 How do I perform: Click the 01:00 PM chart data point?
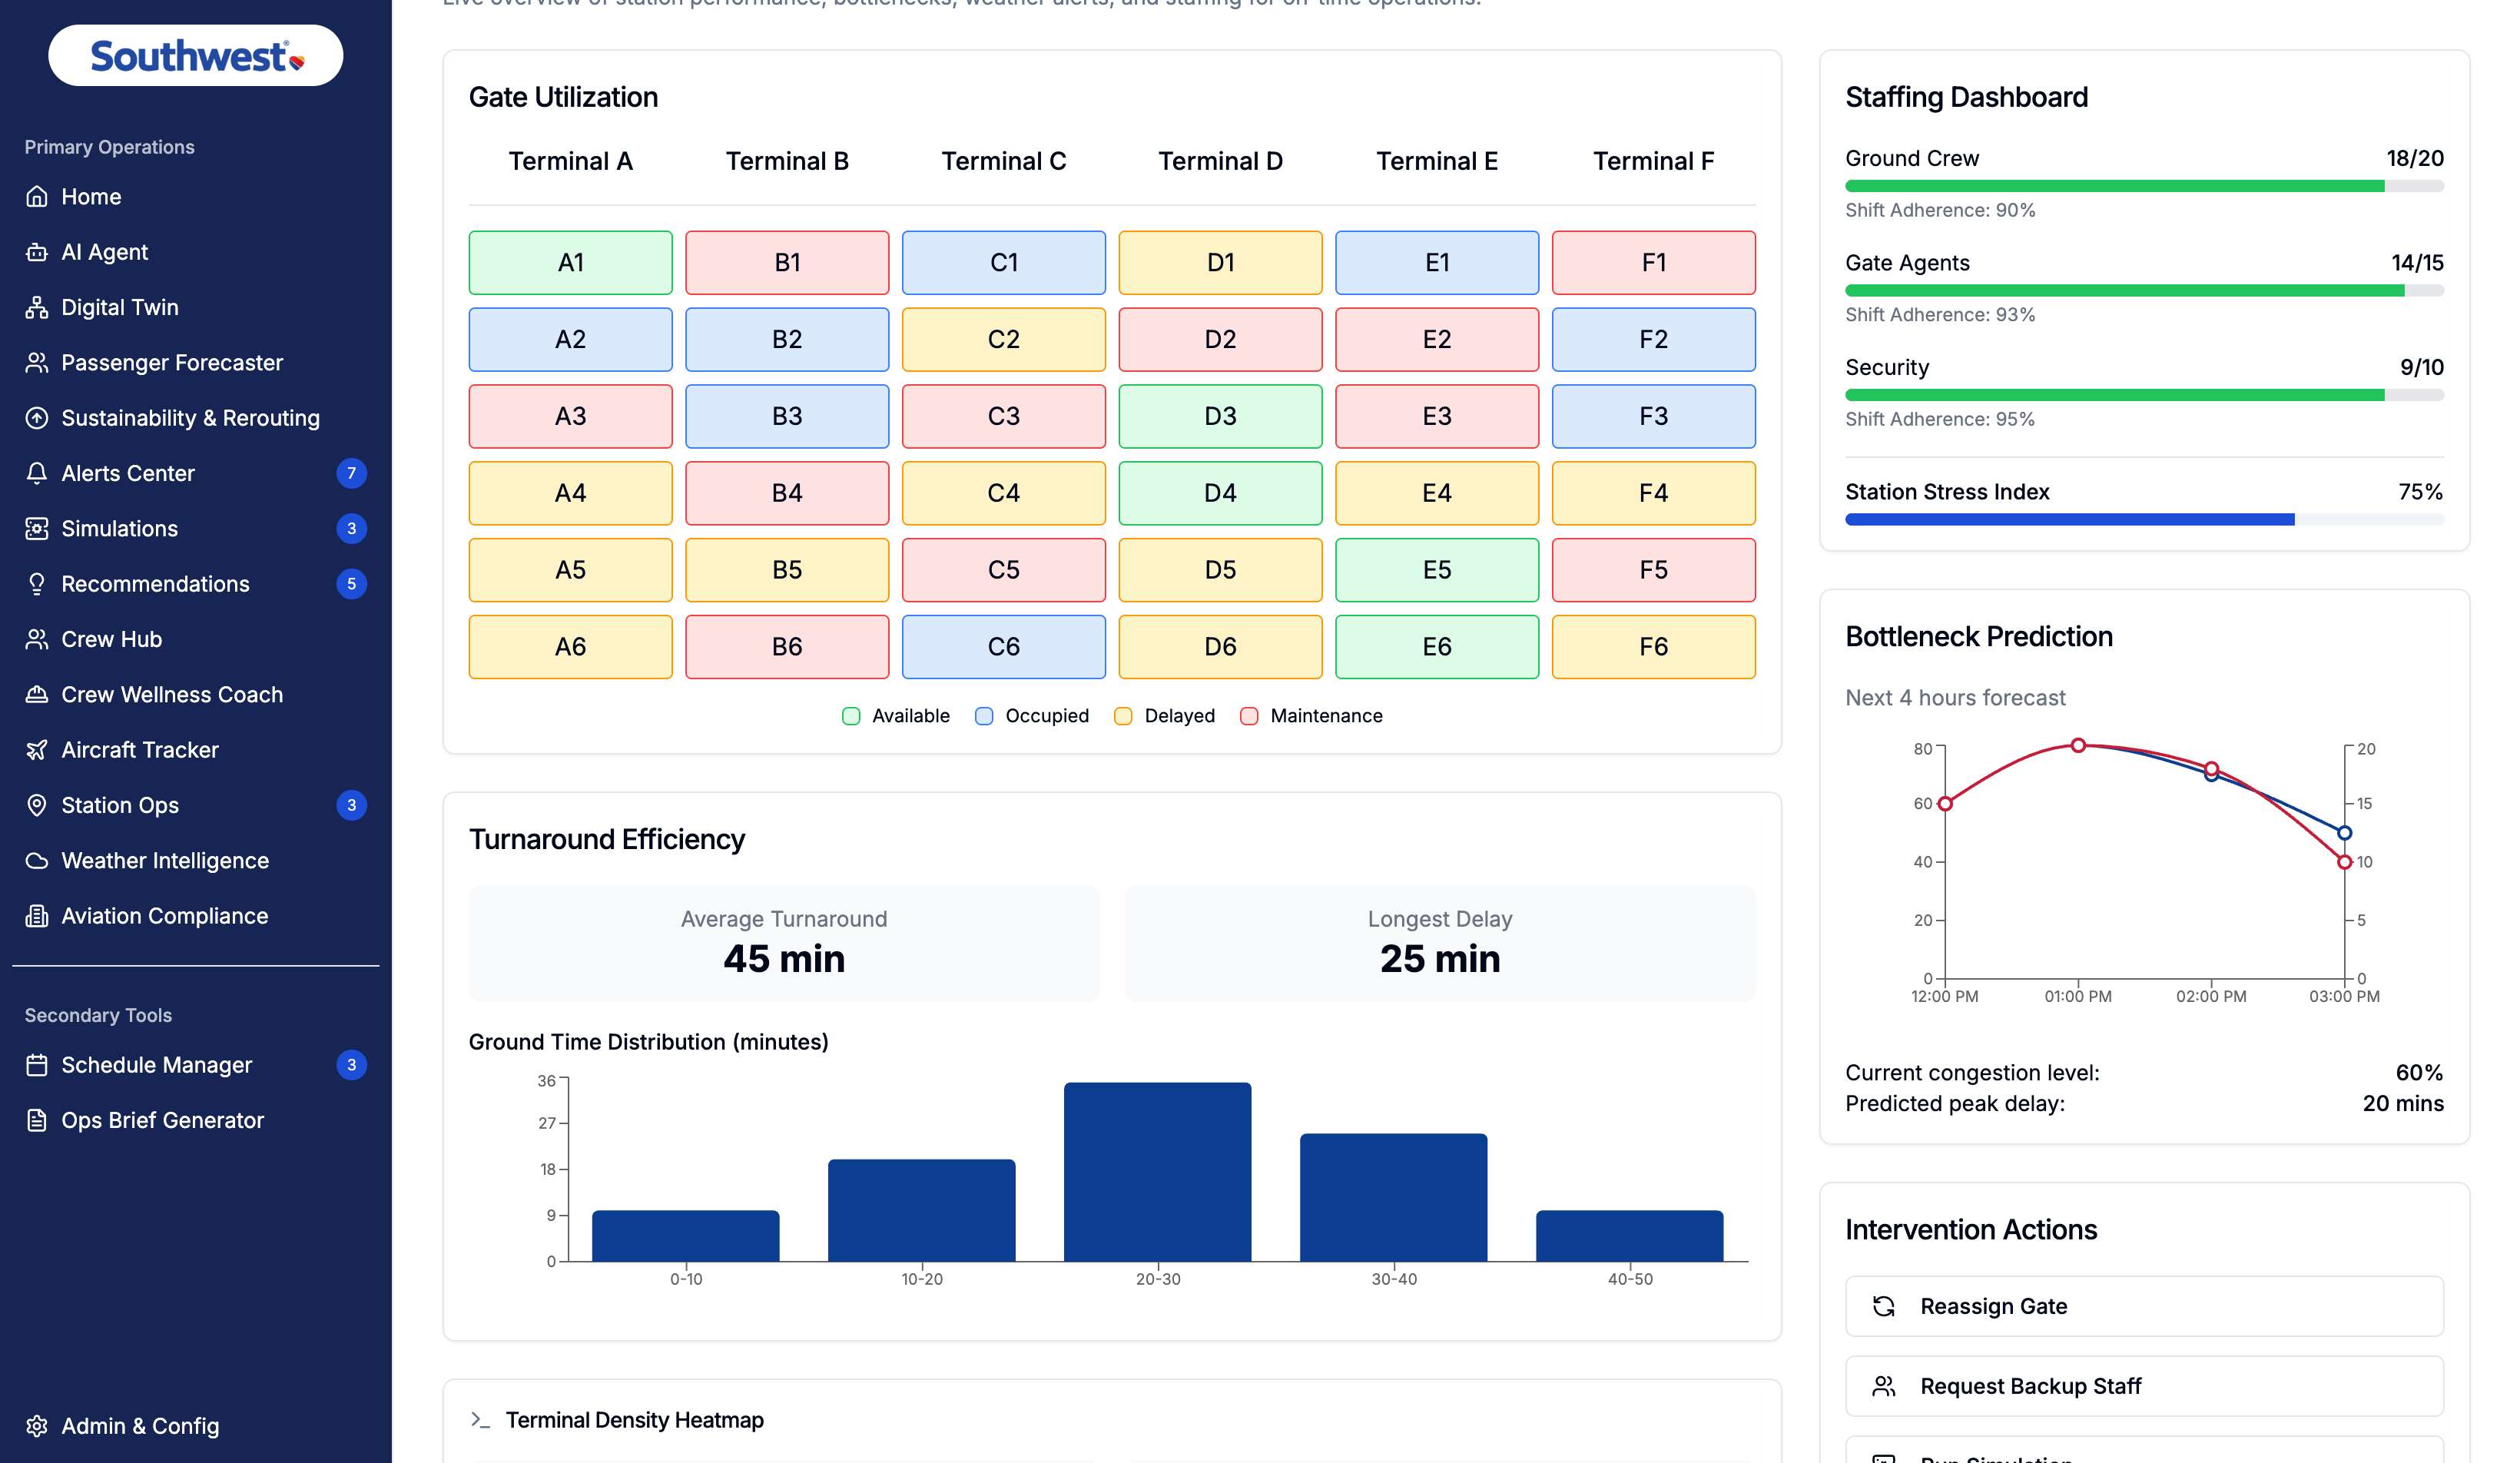point(2078,745)
